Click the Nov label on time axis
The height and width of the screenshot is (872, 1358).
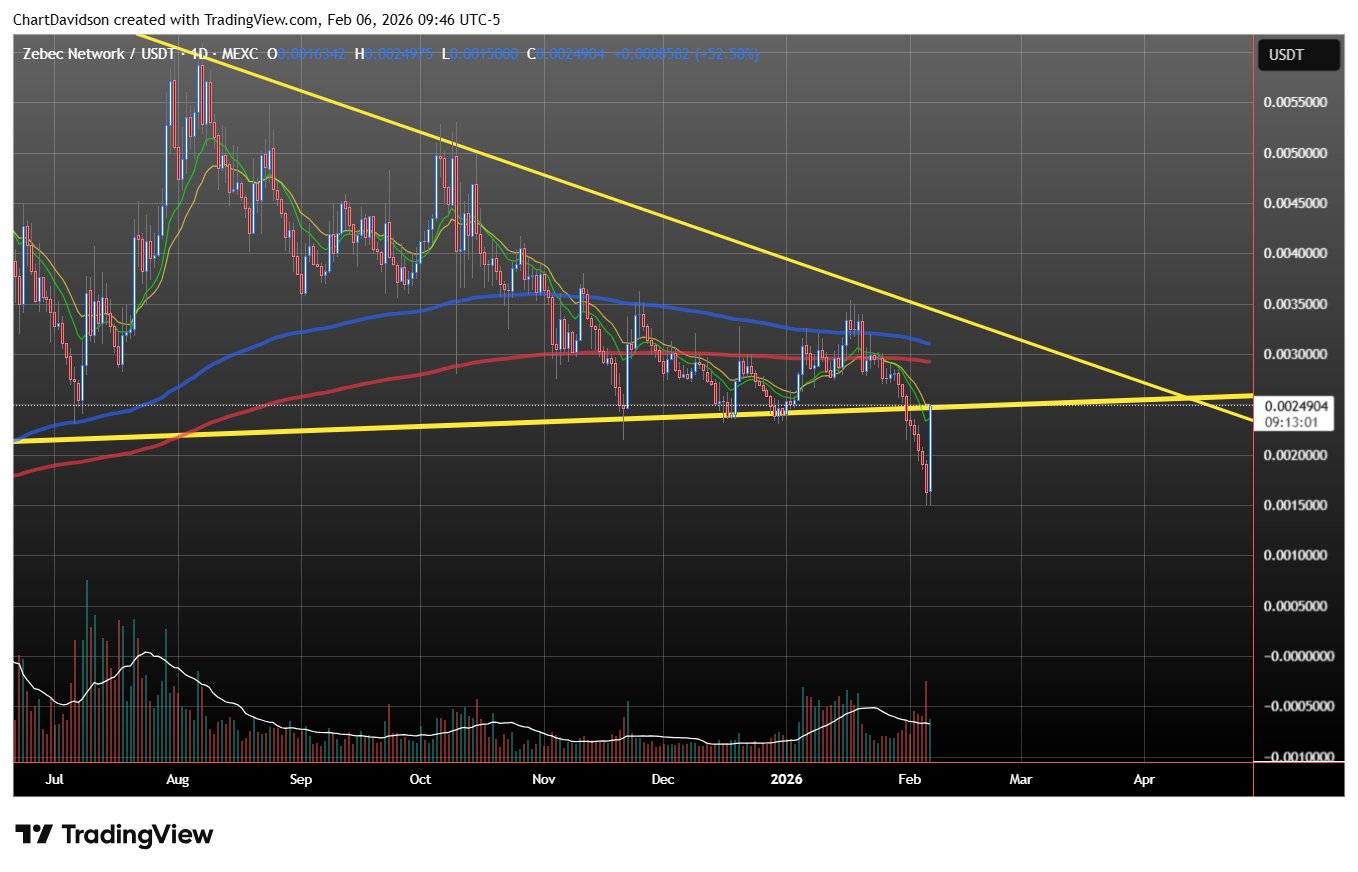pyautogui.click(x=542, y=778)
